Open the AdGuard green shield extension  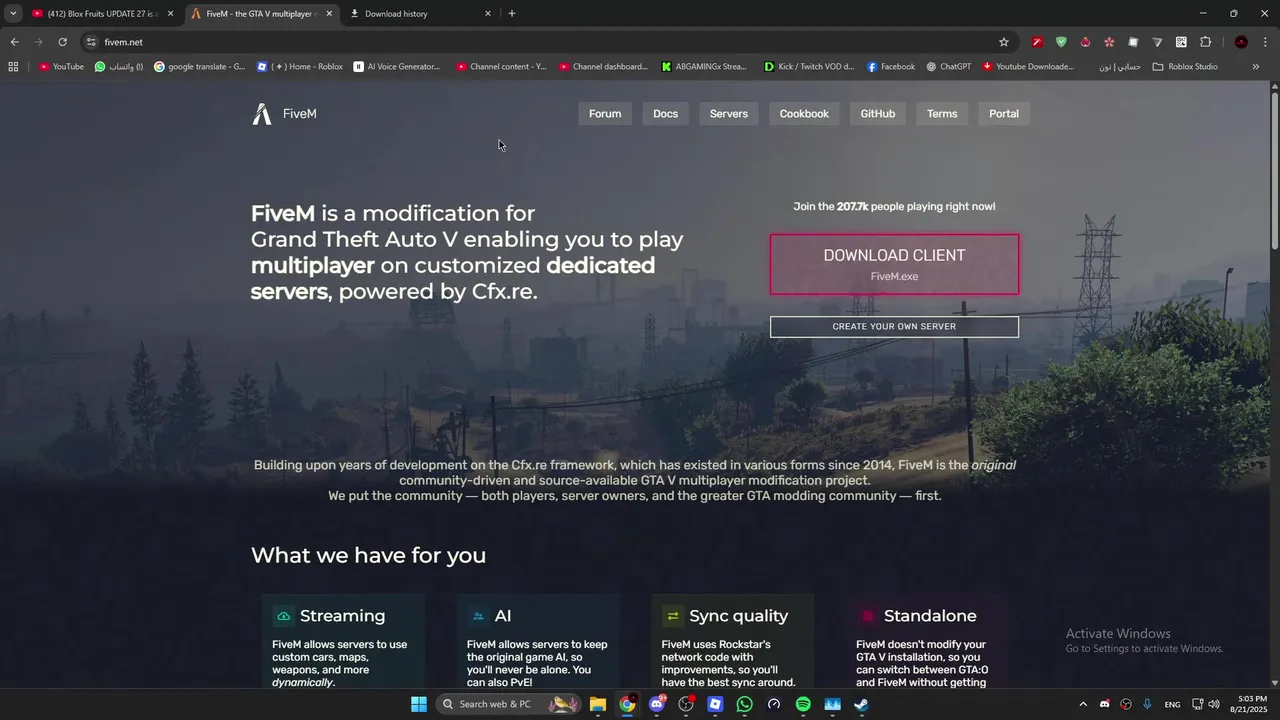point(1061,42)
